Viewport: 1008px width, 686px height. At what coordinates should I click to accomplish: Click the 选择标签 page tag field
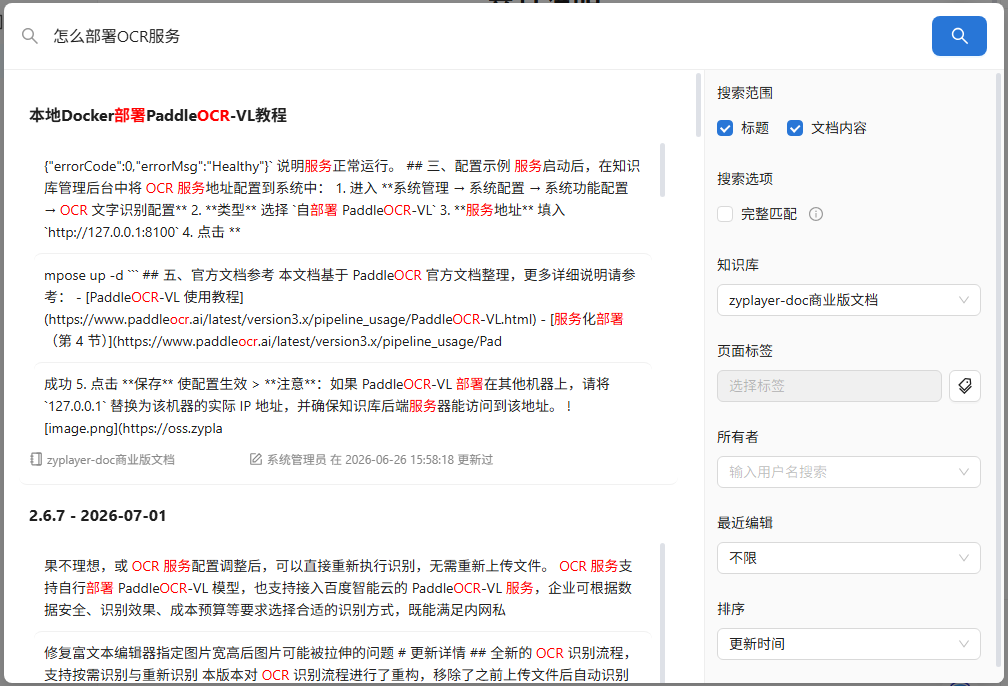[829, 386]
